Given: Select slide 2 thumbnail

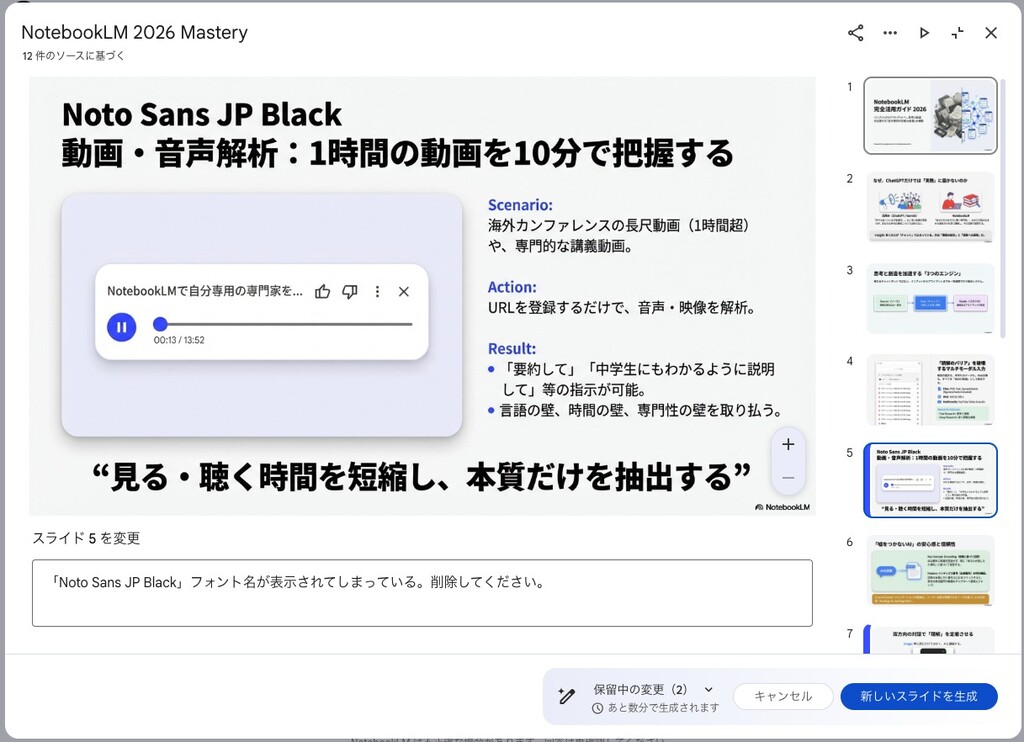Looking at the screenshot, I should pyautogui.click(x=931, y=207).
